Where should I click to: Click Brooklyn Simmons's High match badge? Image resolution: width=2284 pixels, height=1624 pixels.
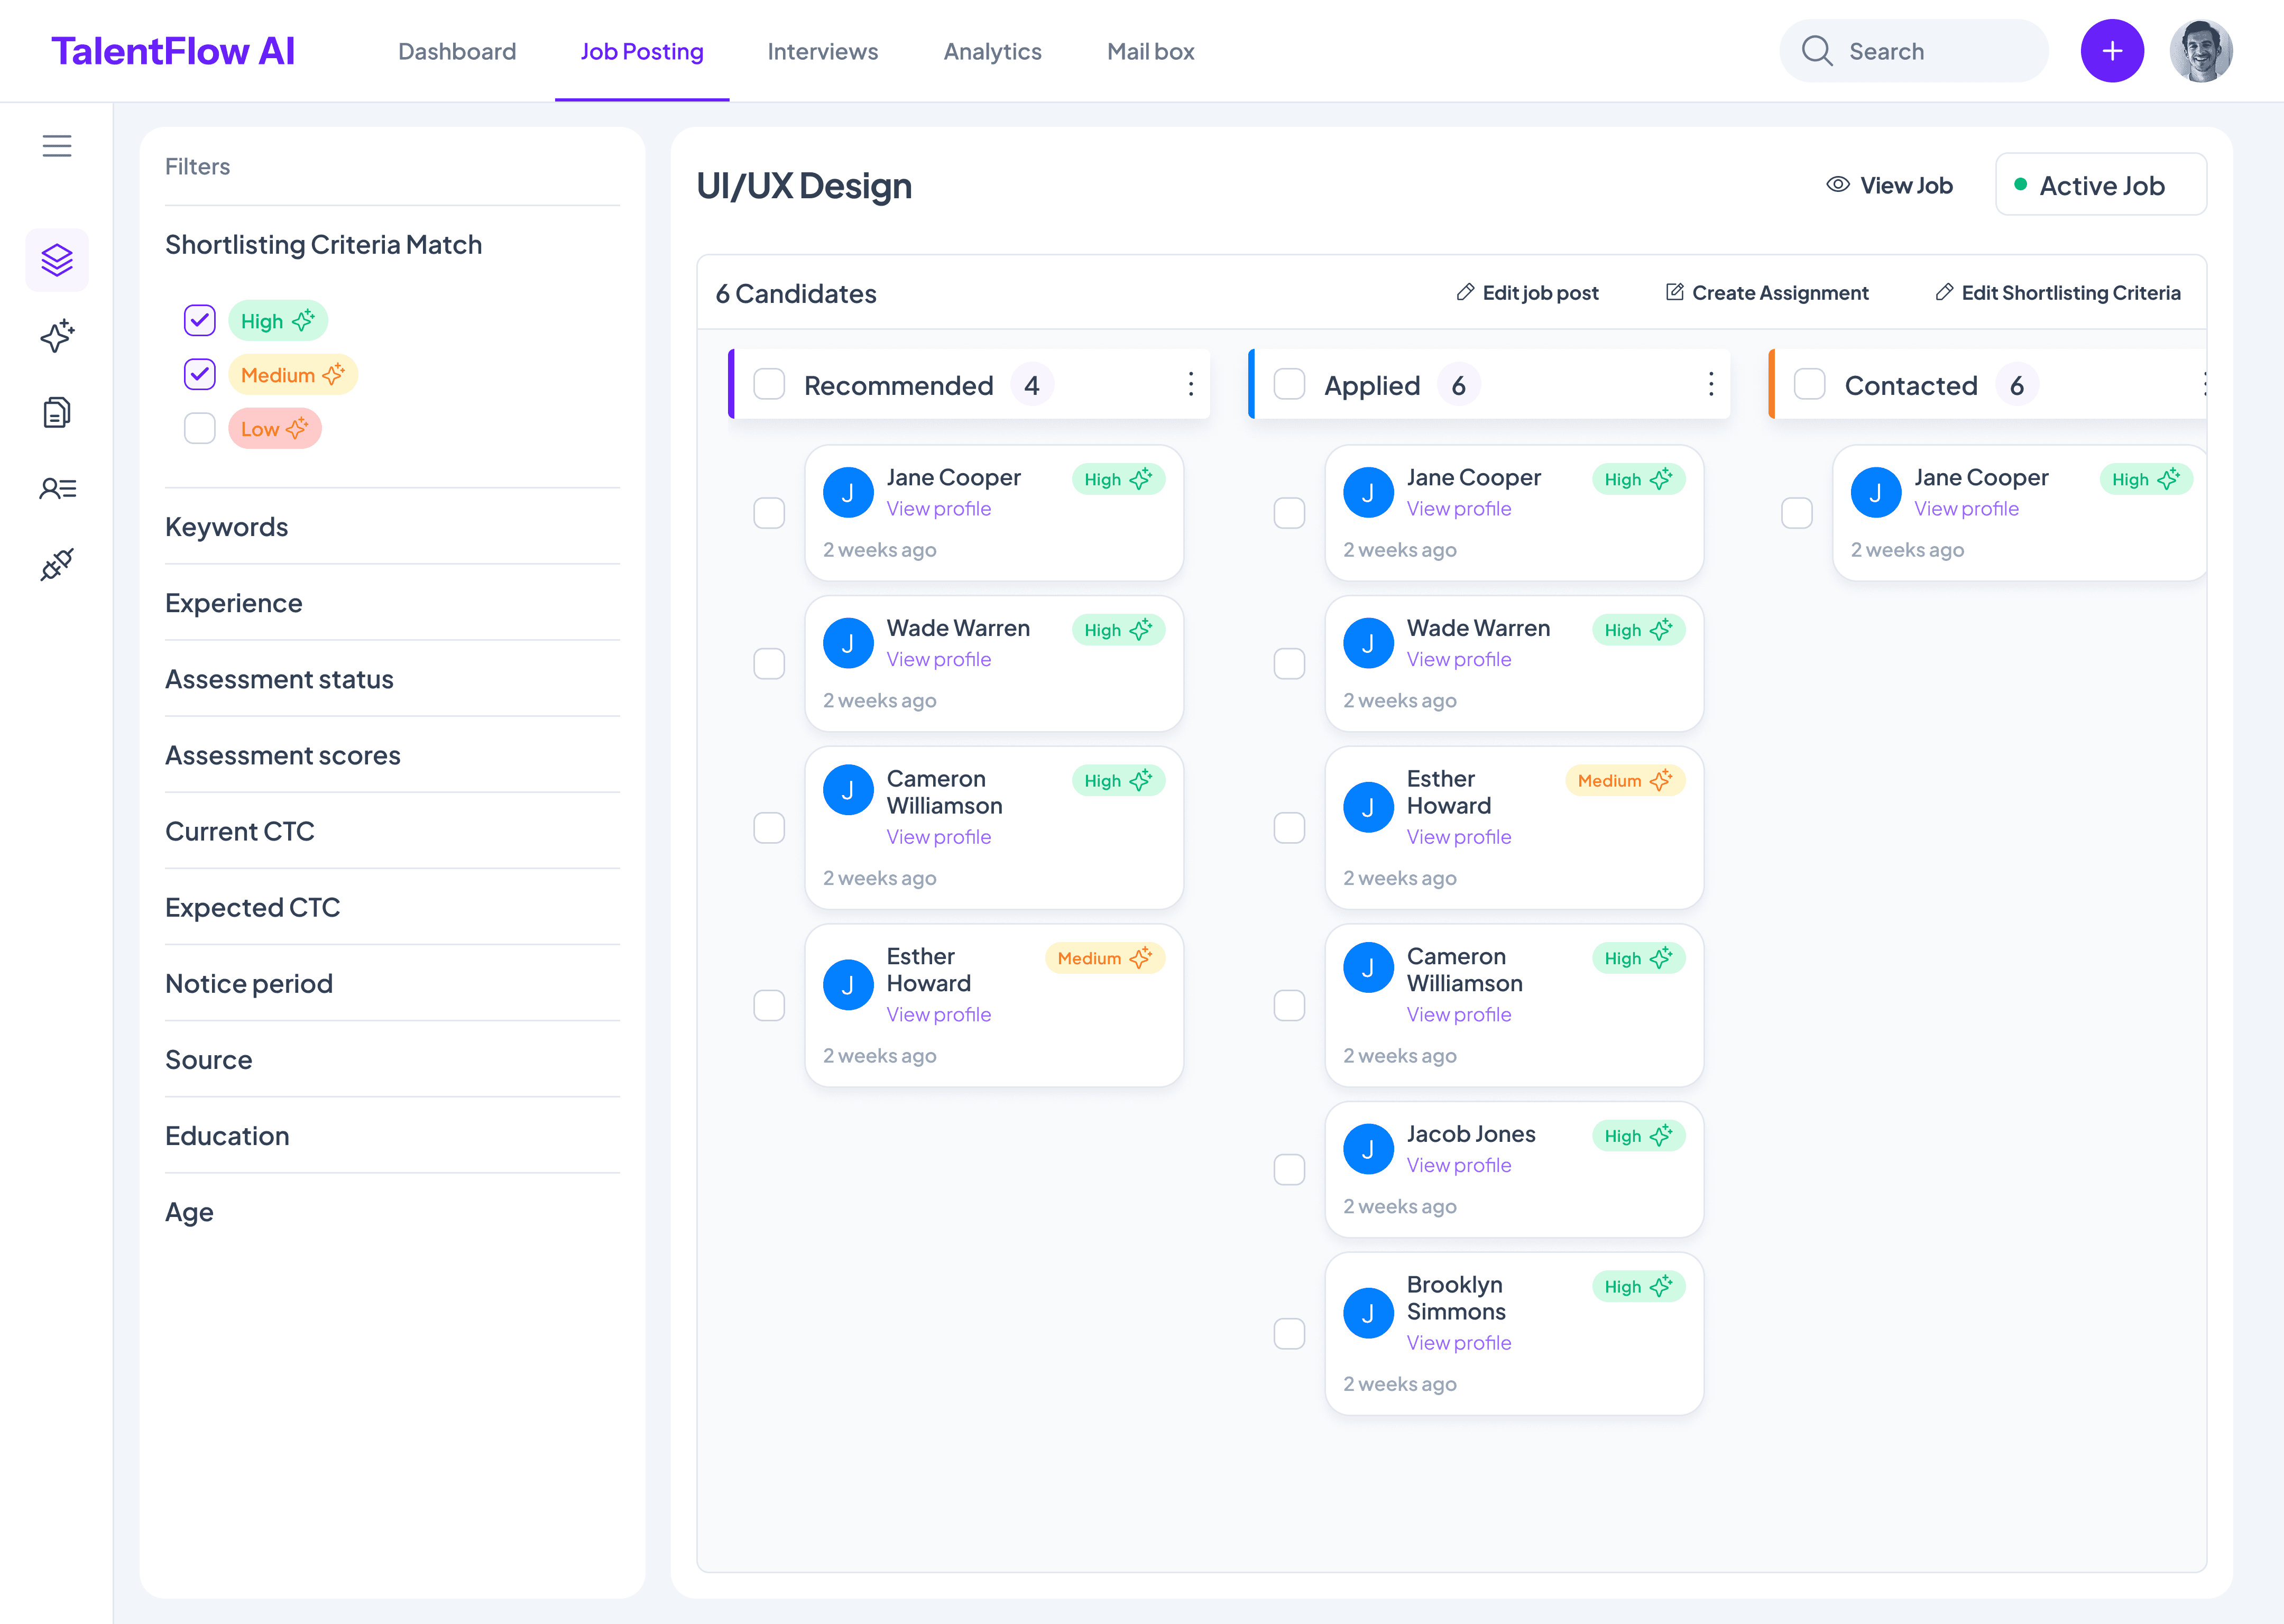pos(1637,1287)
